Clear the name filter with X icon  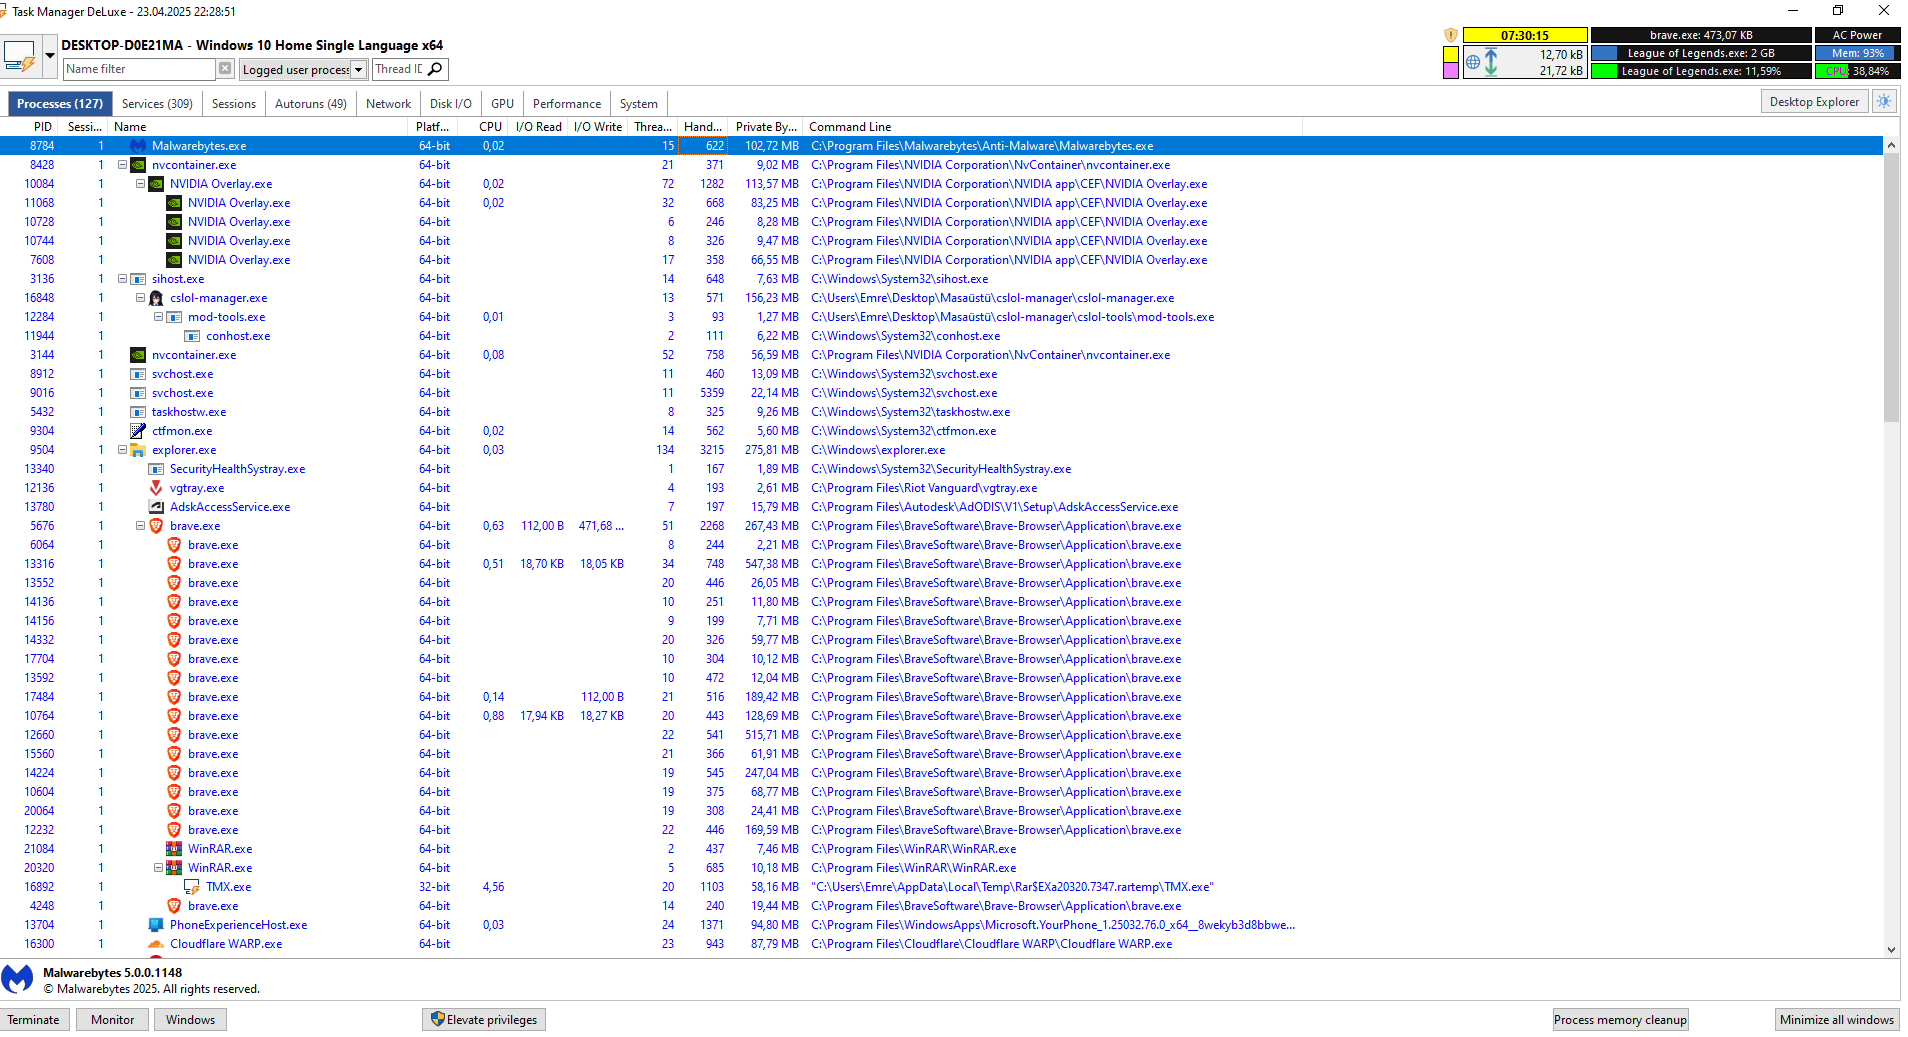pos(225,69)
